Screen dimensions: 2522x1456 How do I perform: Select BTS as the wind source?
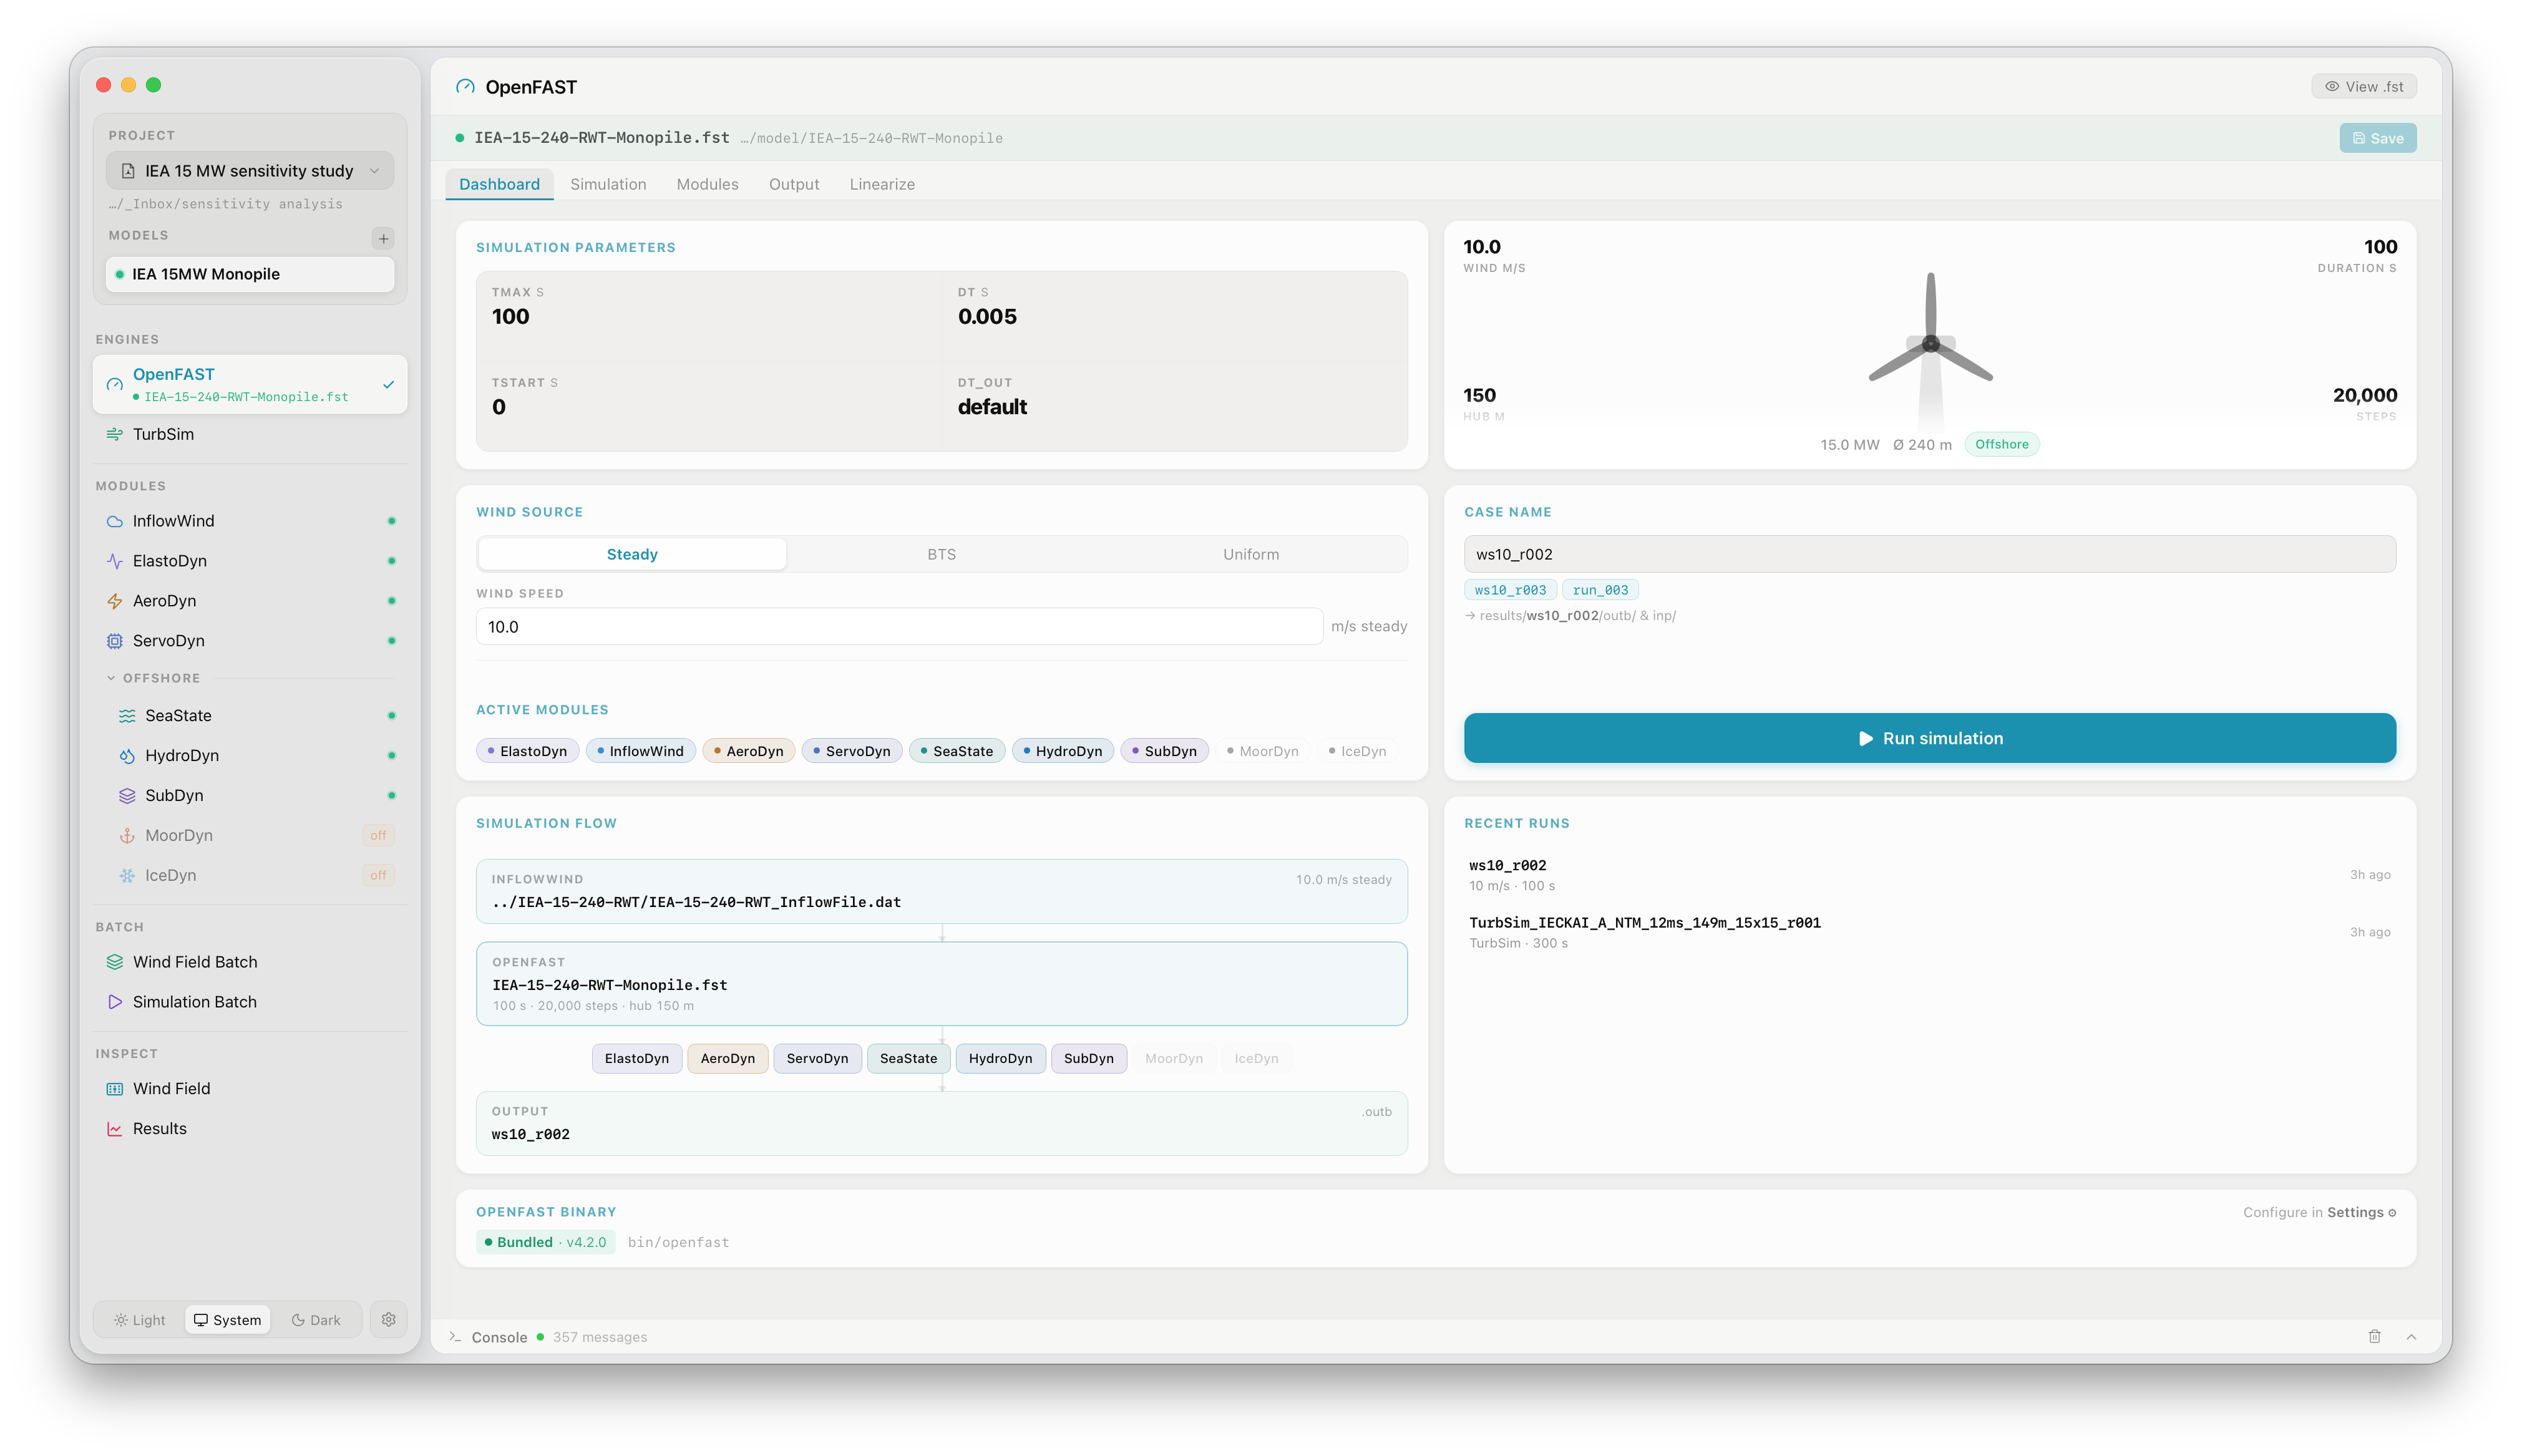point(941,554)
